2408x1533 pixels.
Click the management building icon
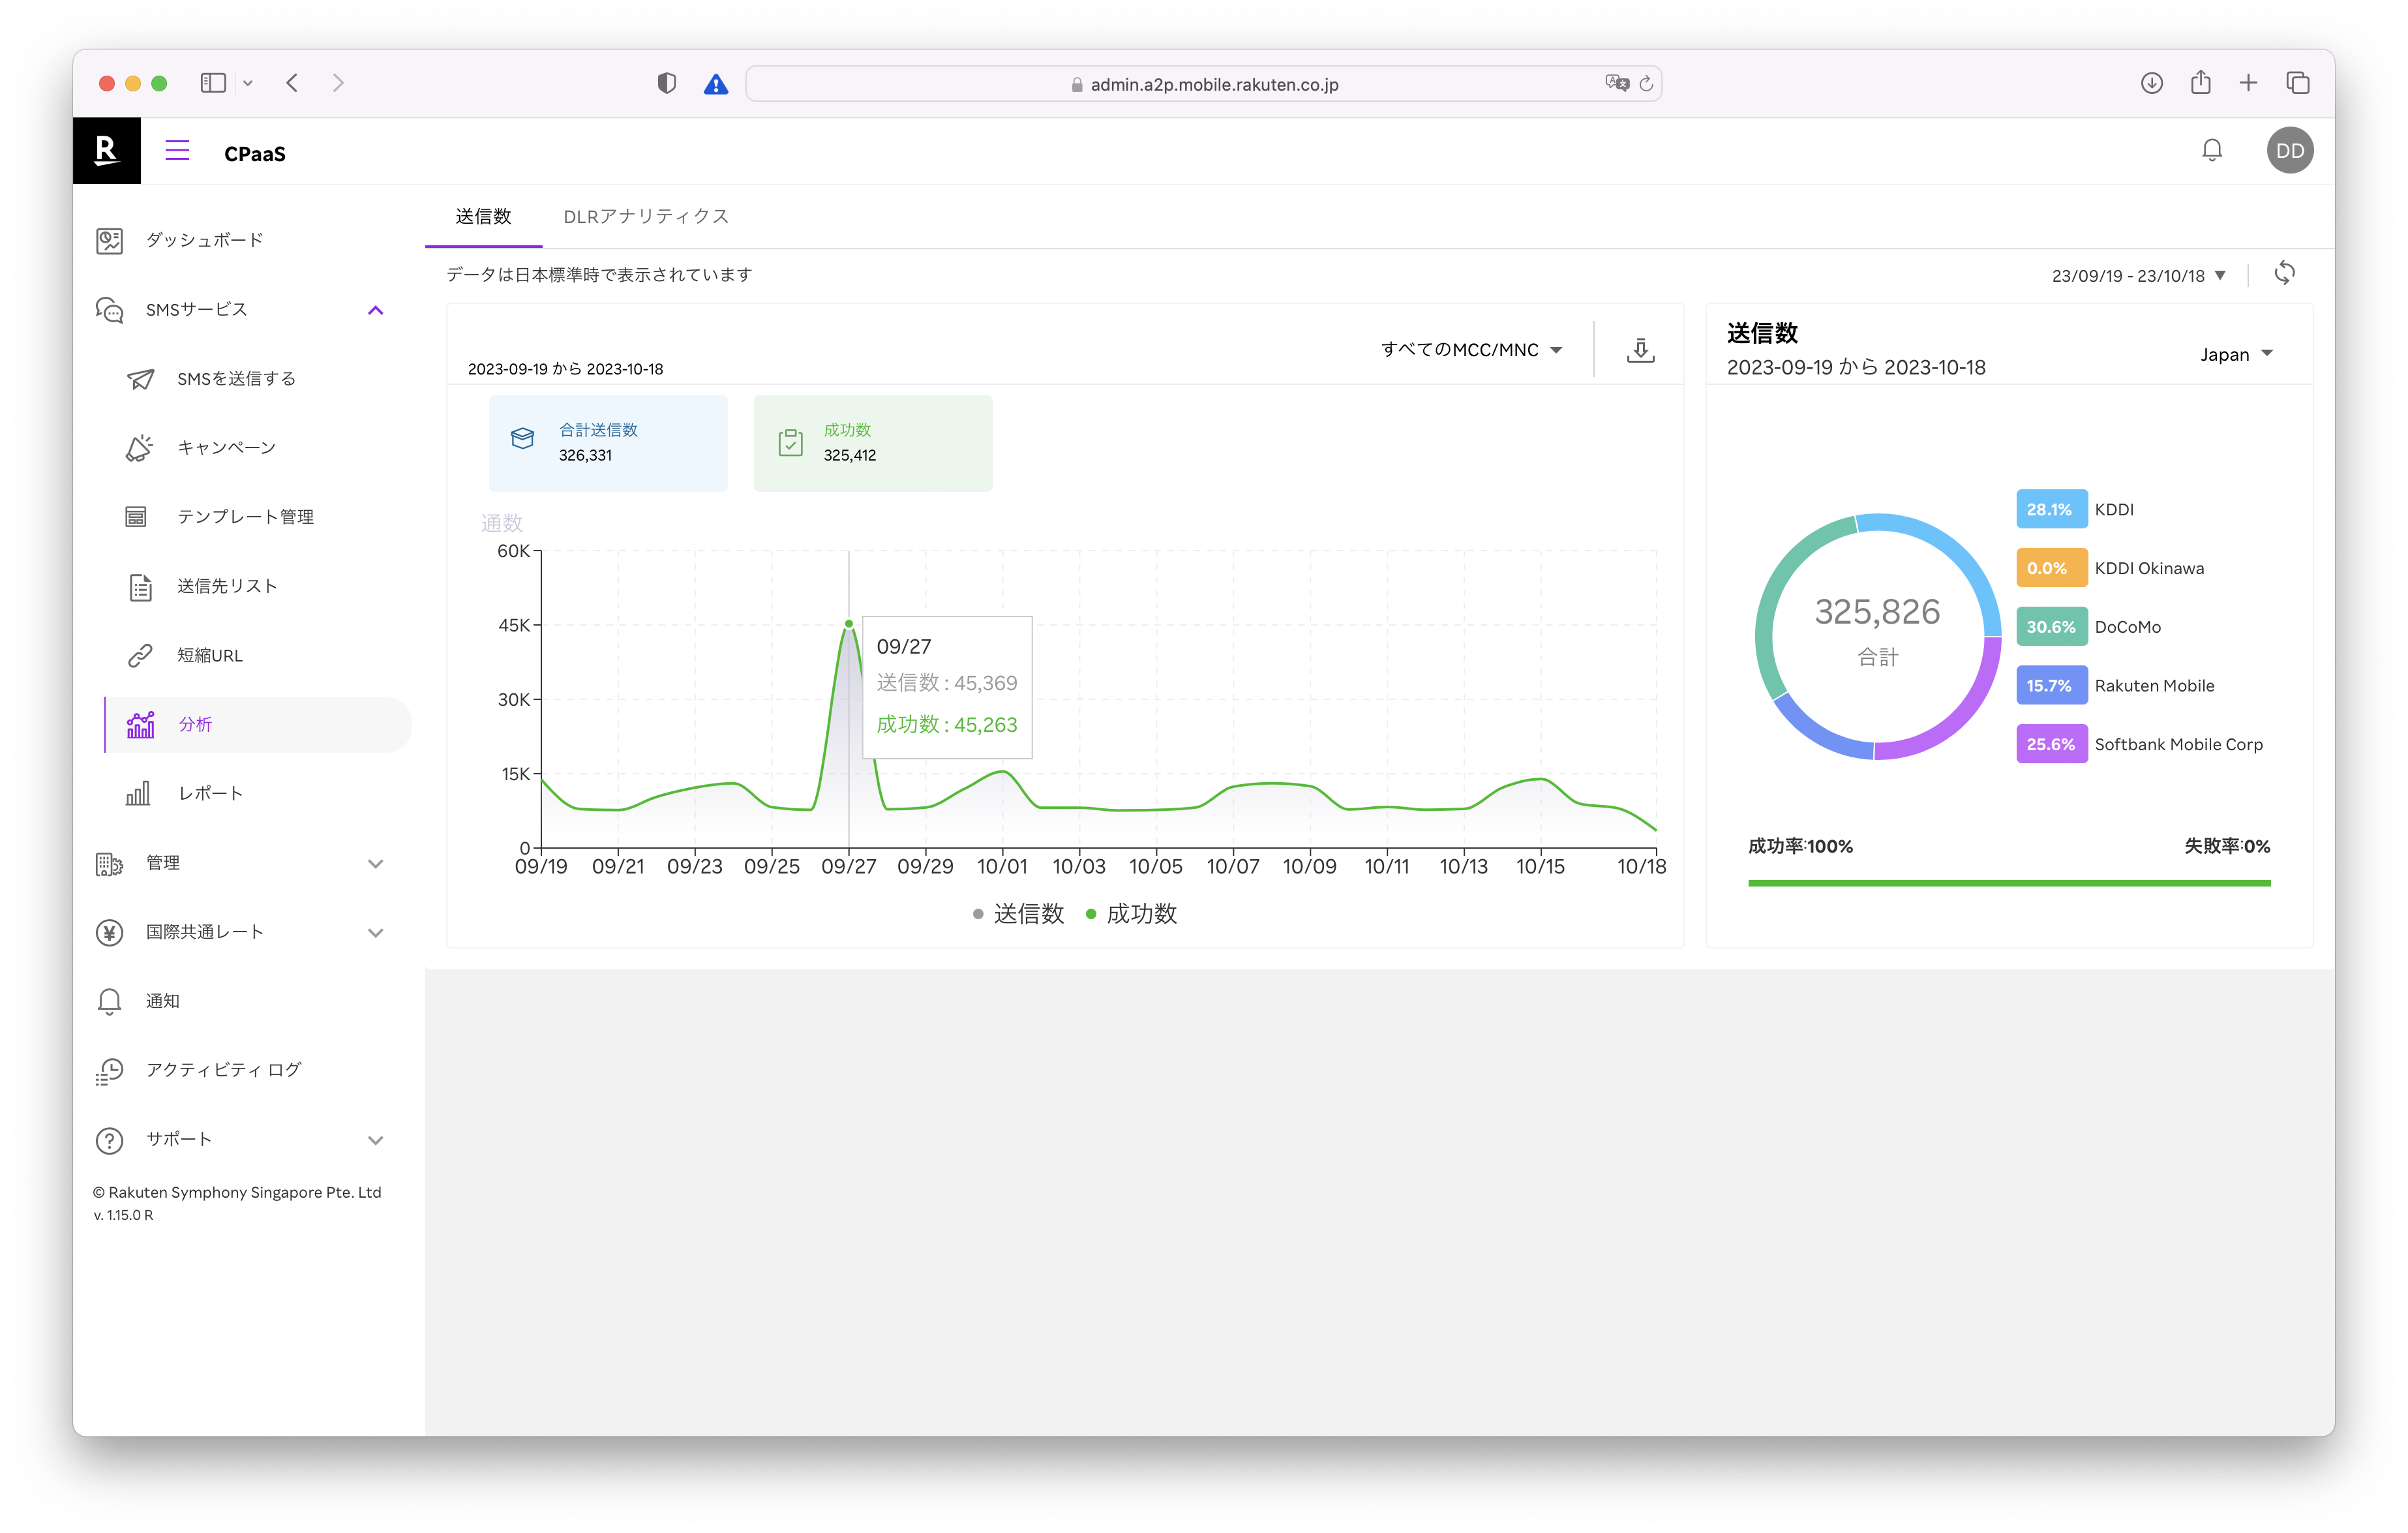coord(109,864)
